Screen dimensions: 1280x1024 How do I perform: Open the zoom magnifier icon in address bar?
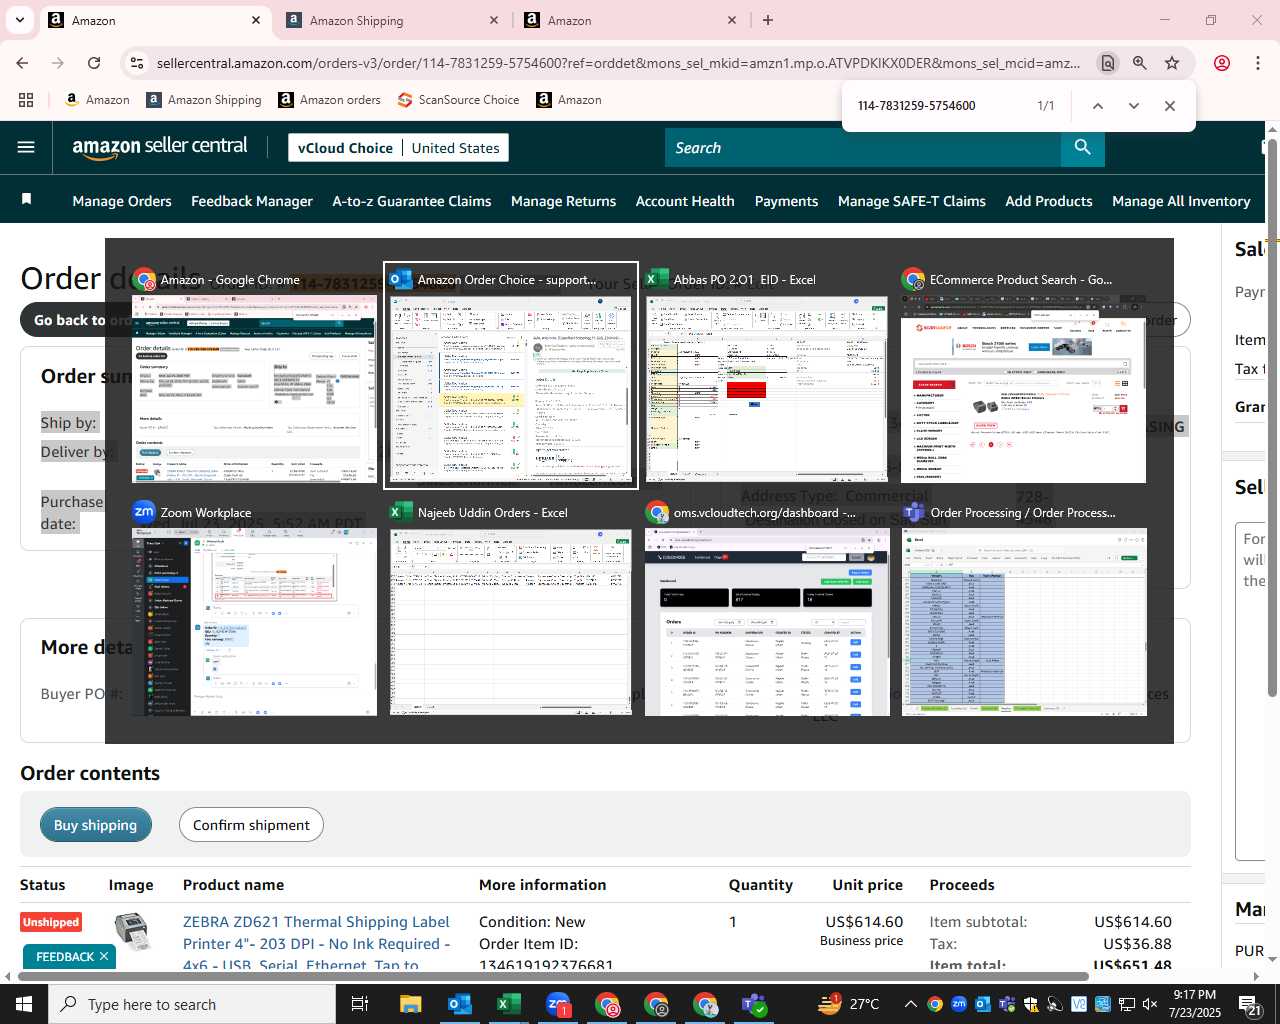(1139, 63)
